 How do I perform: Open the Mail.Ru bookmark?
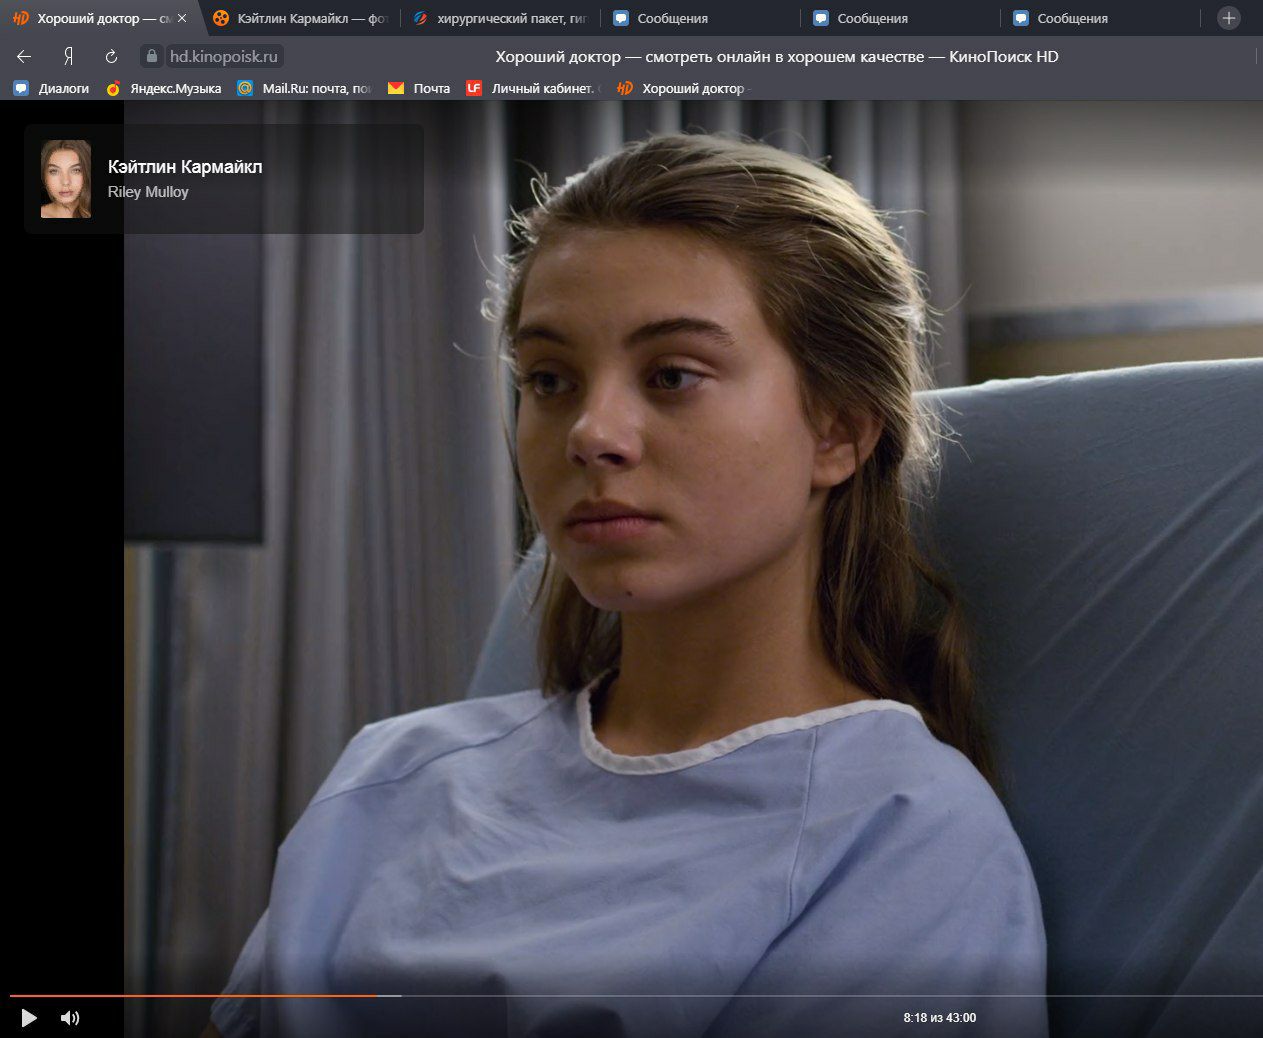point(304,88)
